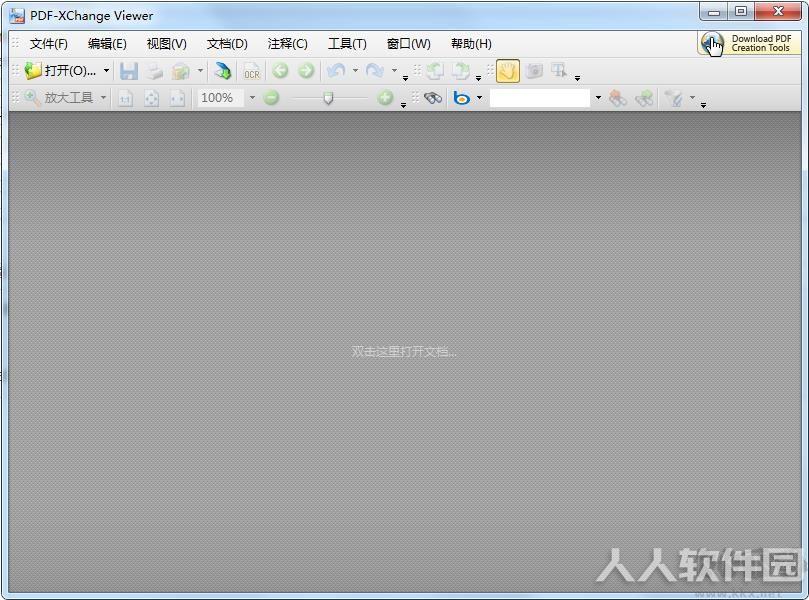Click the PDF-XChange Viewer title bar icon

(x=17, y=15)
